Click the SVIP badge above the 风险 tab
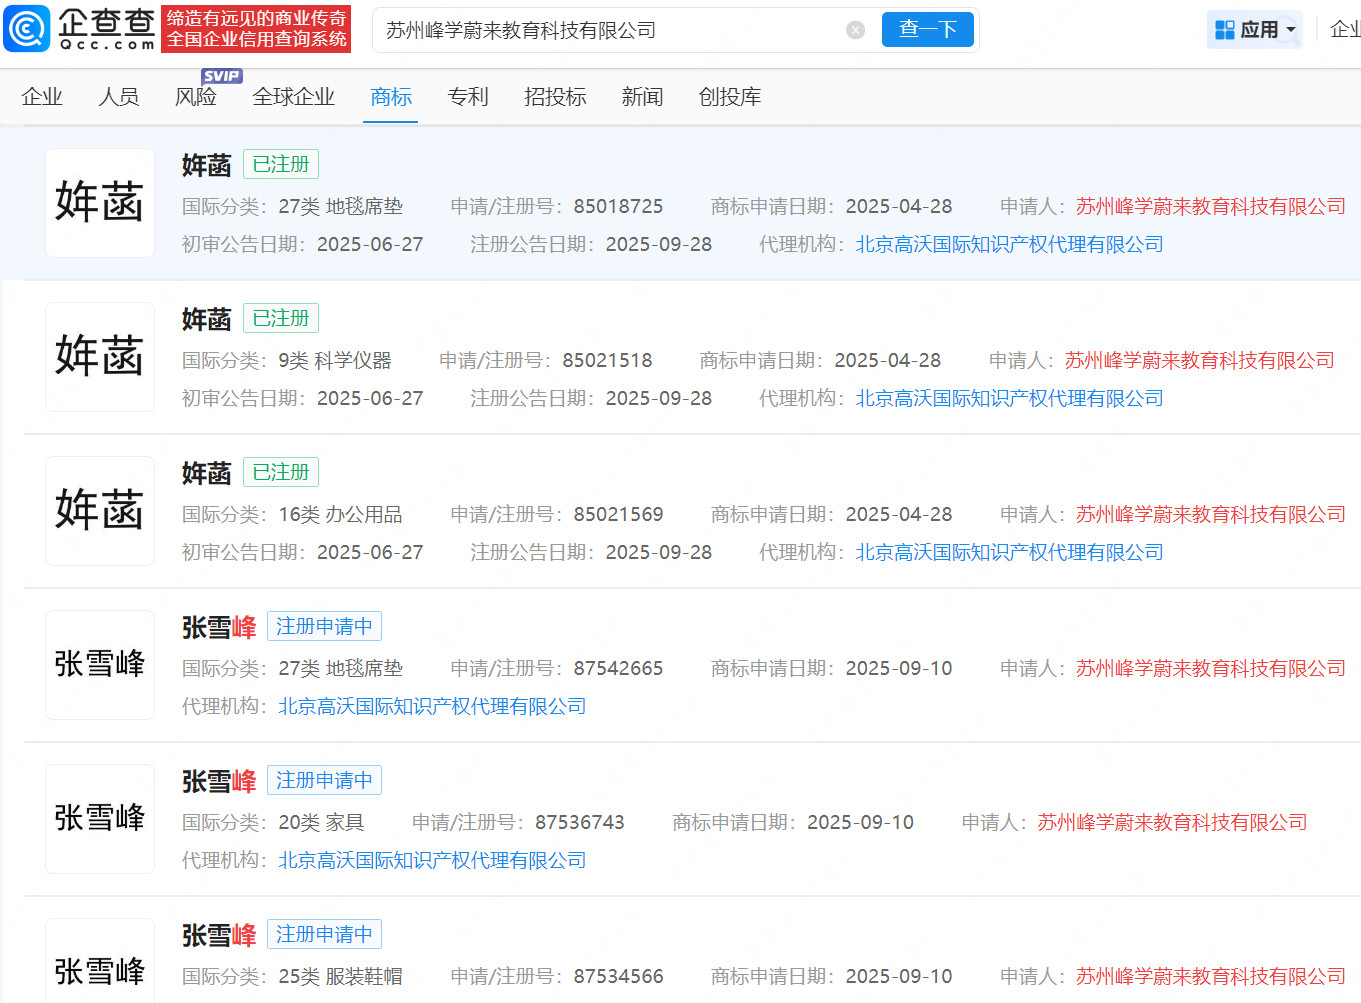The height and width of the screenshot is (1003, 1361). (222, 75)
